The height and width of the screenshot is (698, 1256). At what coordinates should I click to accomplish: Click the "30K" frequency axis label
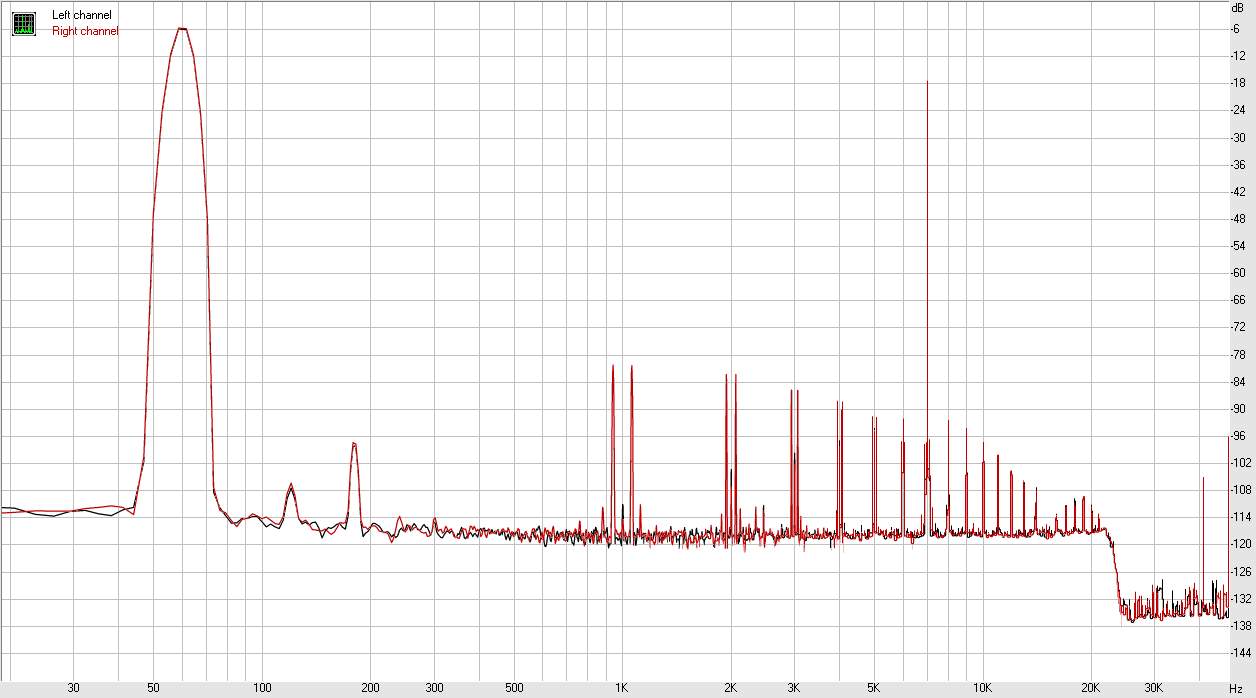tap(1154, 688)
